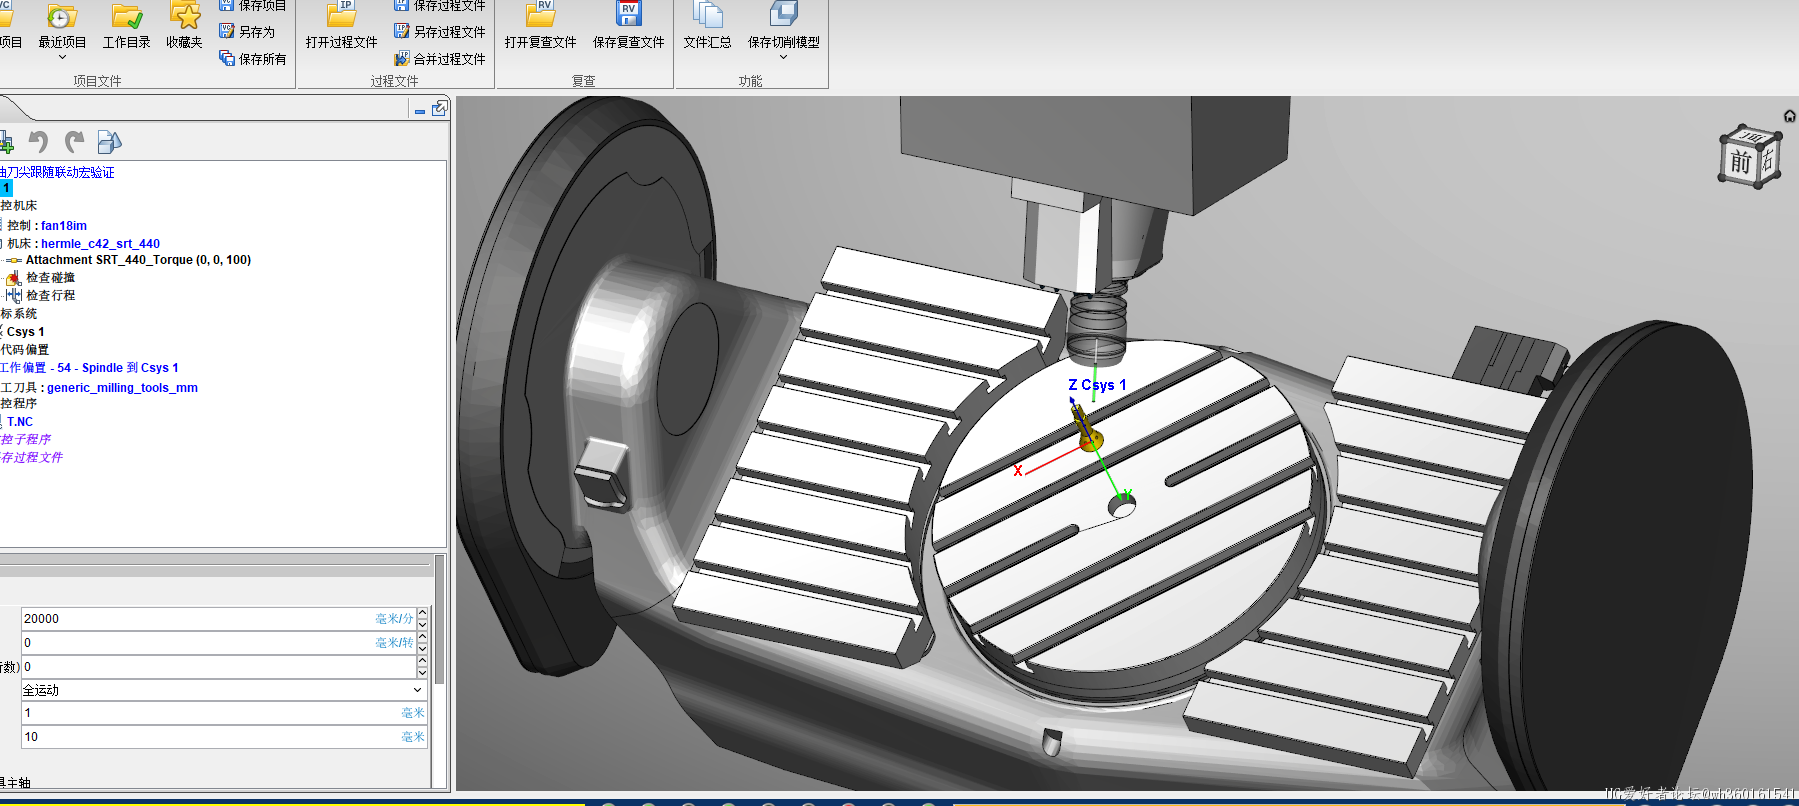
Task: Minimize the project tree panel
Action: (x=420, y=110)
